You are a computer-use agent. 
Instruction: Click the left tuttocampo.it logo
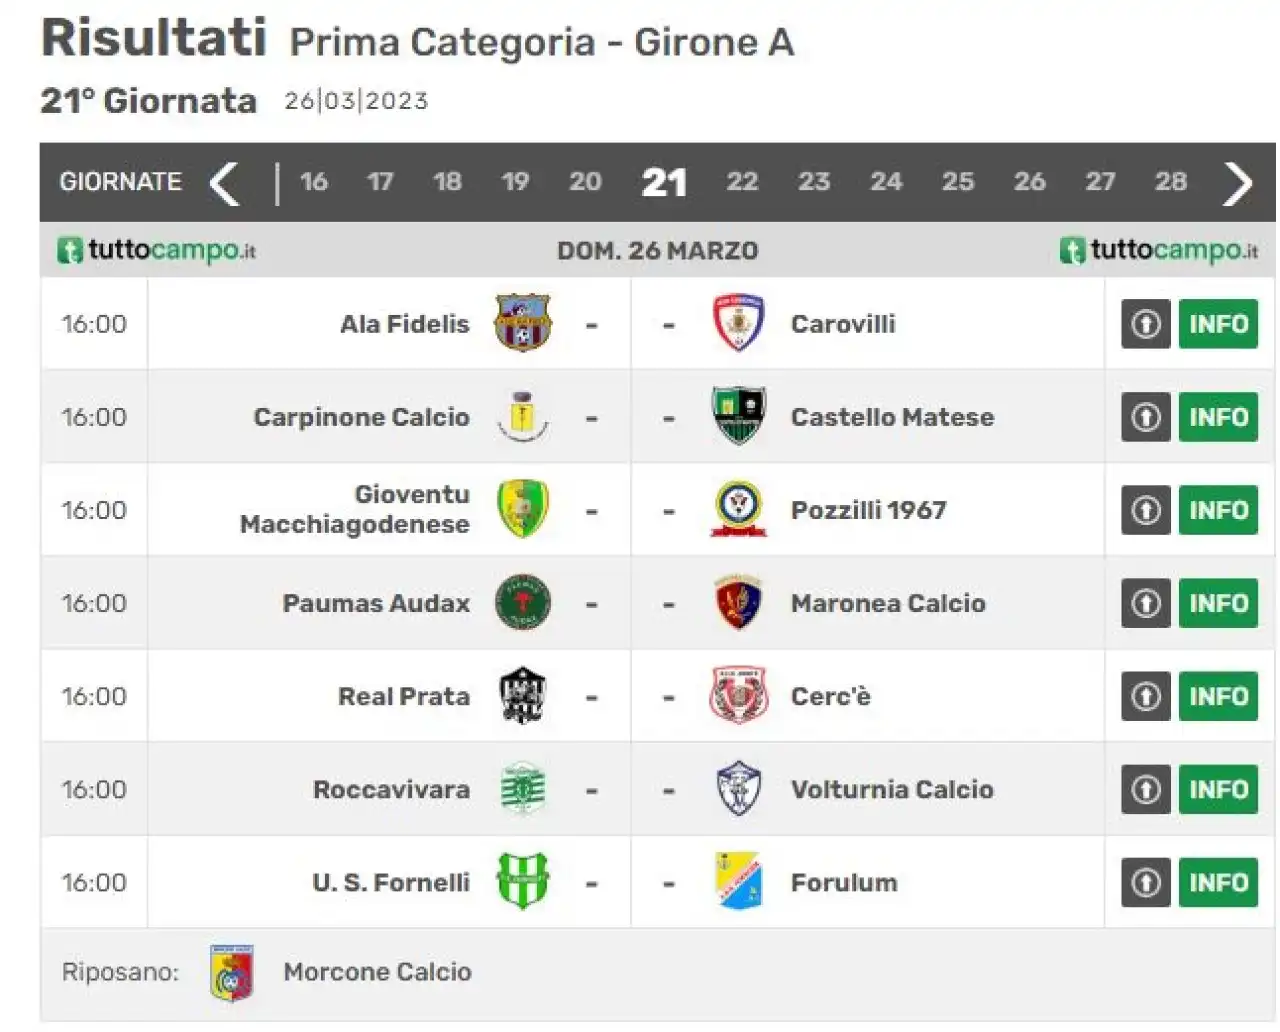pyautogui.click(x=157, y=250)
